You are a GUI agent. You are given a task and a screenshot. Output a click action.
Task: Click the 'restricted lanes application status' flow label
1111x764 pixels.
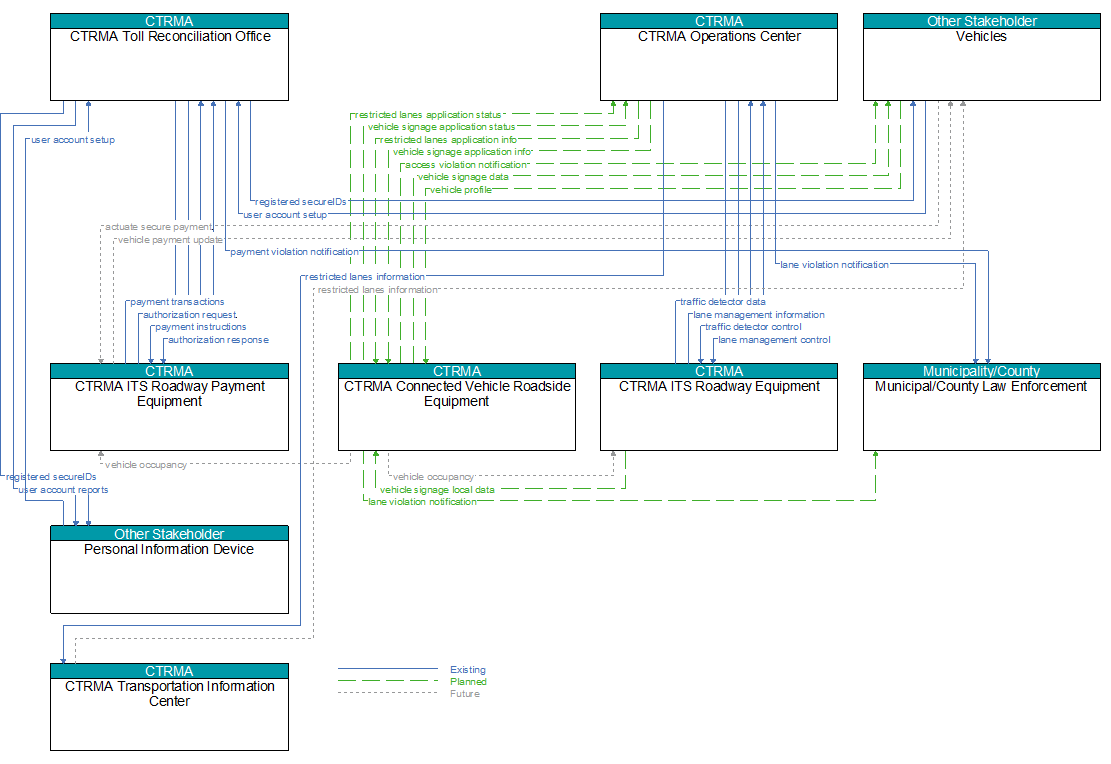pyautogui.click(x=428, y=115)
